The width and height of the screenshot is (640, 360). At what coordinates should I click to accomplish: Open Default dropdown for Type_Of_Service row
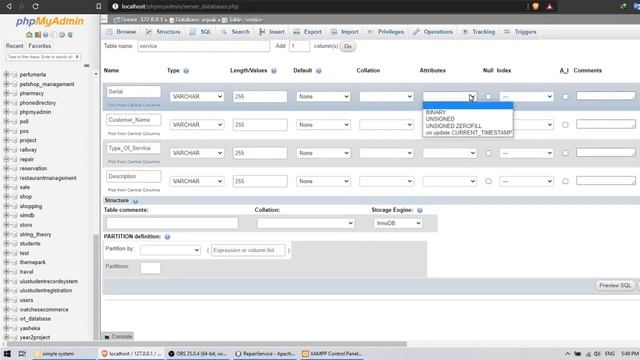pos(323,153)
